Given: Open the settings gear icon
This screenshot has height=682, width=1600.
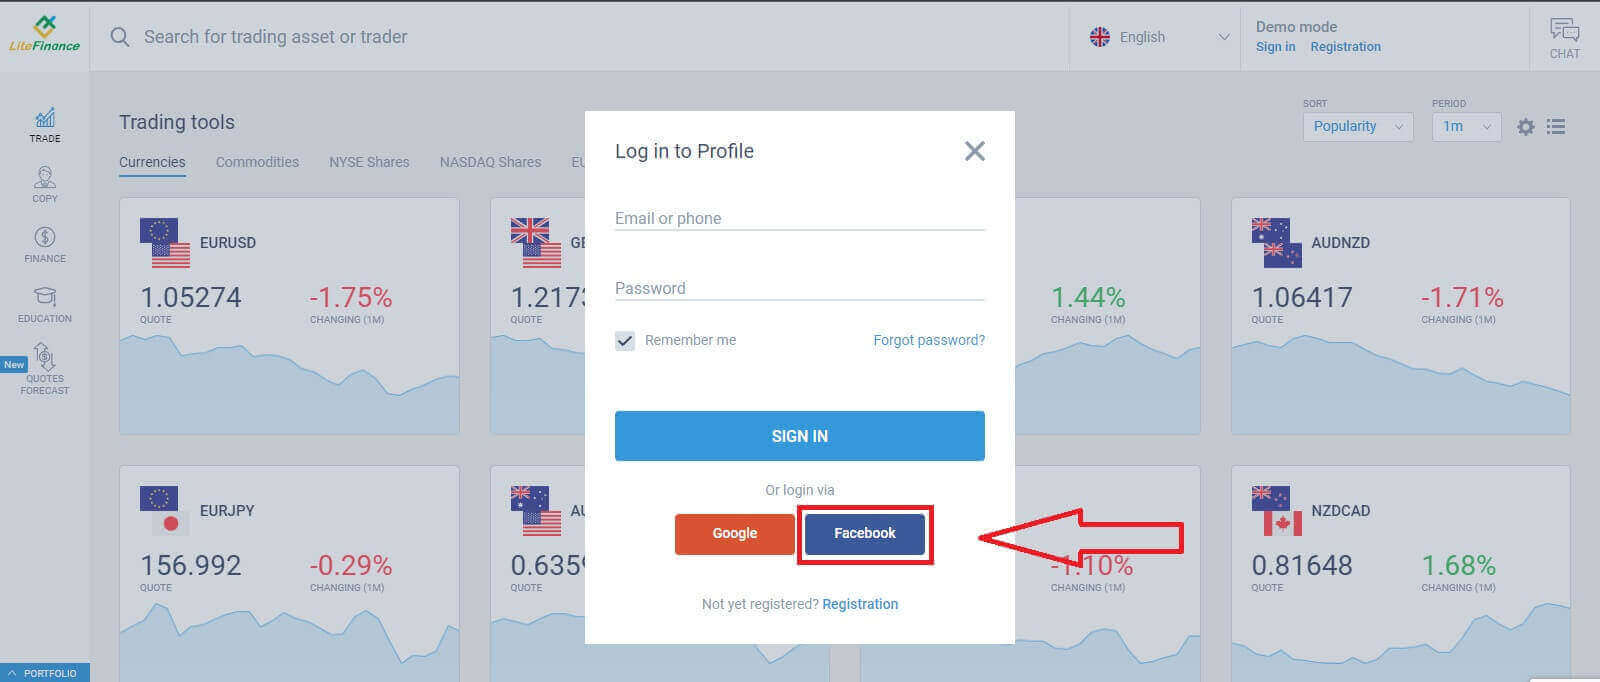Looking at the screenshot, I should tap(1525, 127).
